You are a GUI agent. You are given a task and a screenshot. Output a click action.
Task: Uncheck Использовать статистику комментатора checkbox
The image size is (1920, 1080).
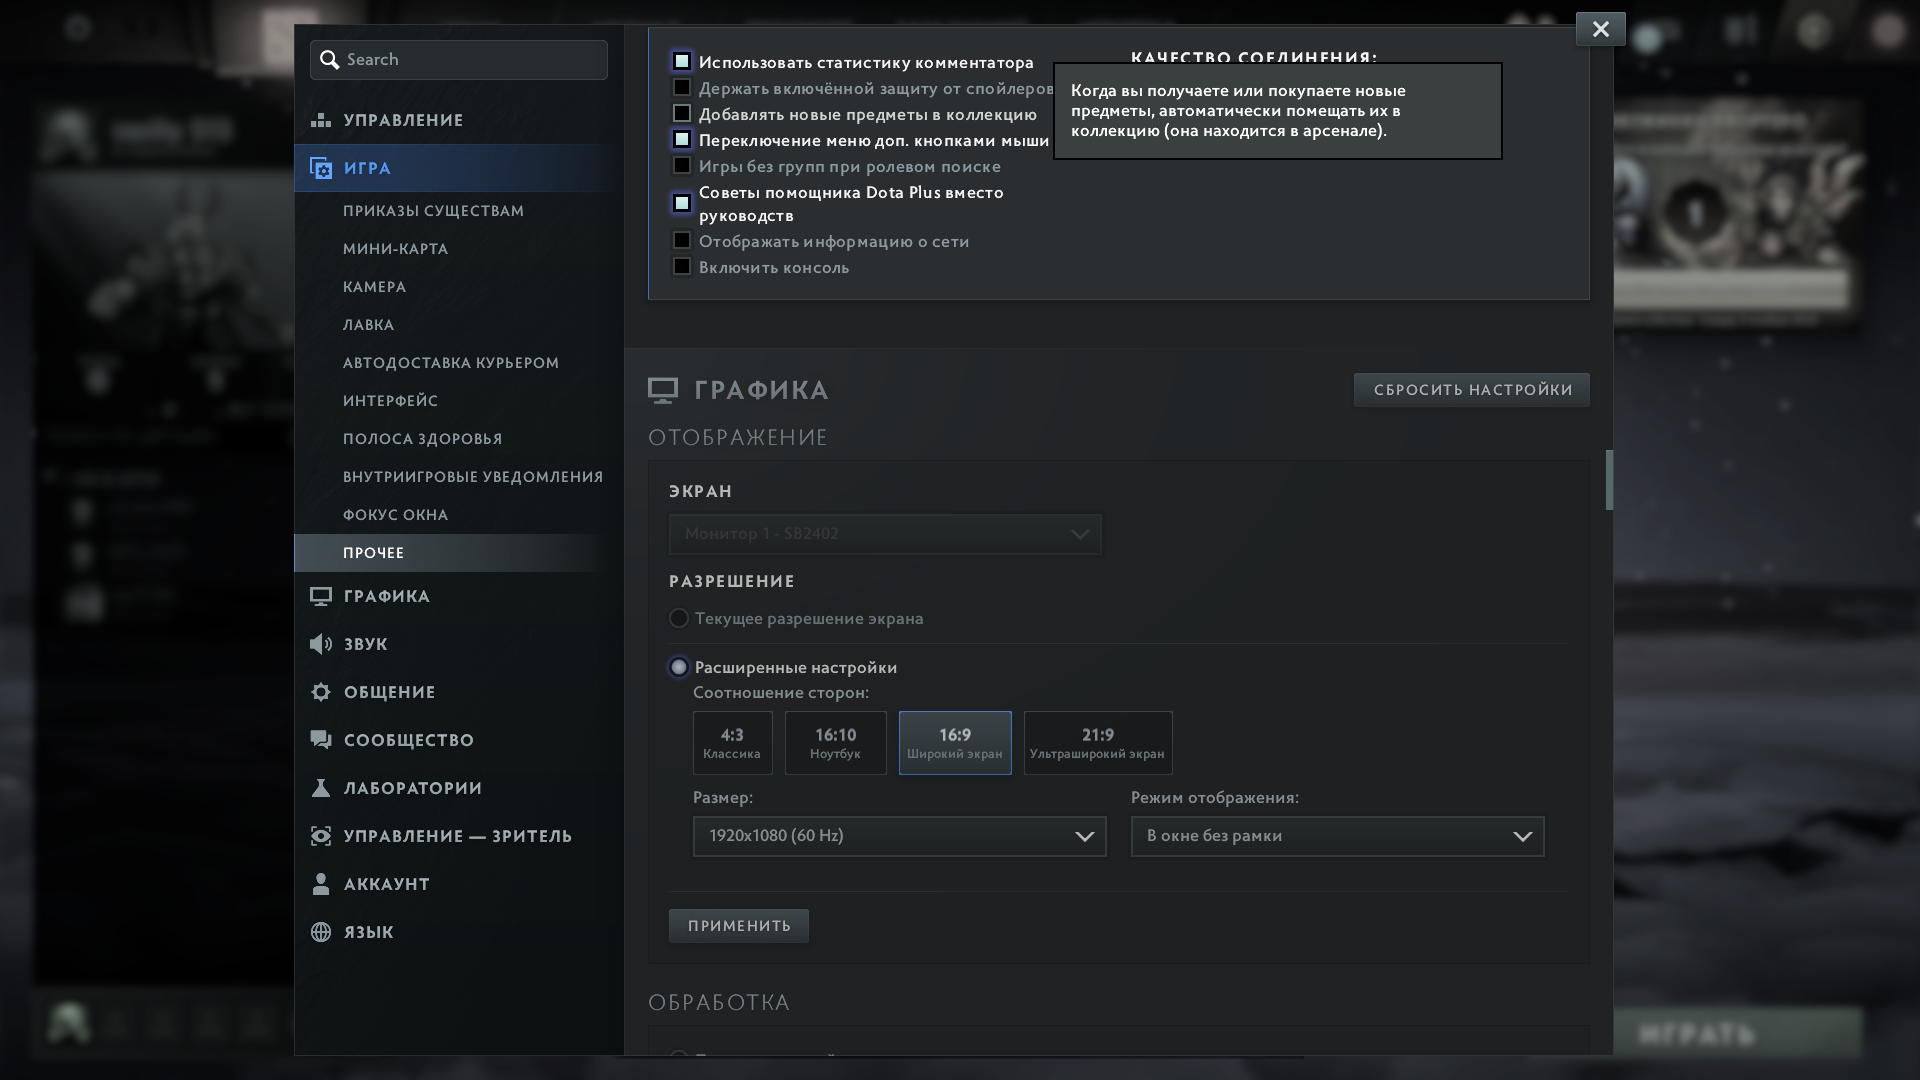[x=682, y=62]
